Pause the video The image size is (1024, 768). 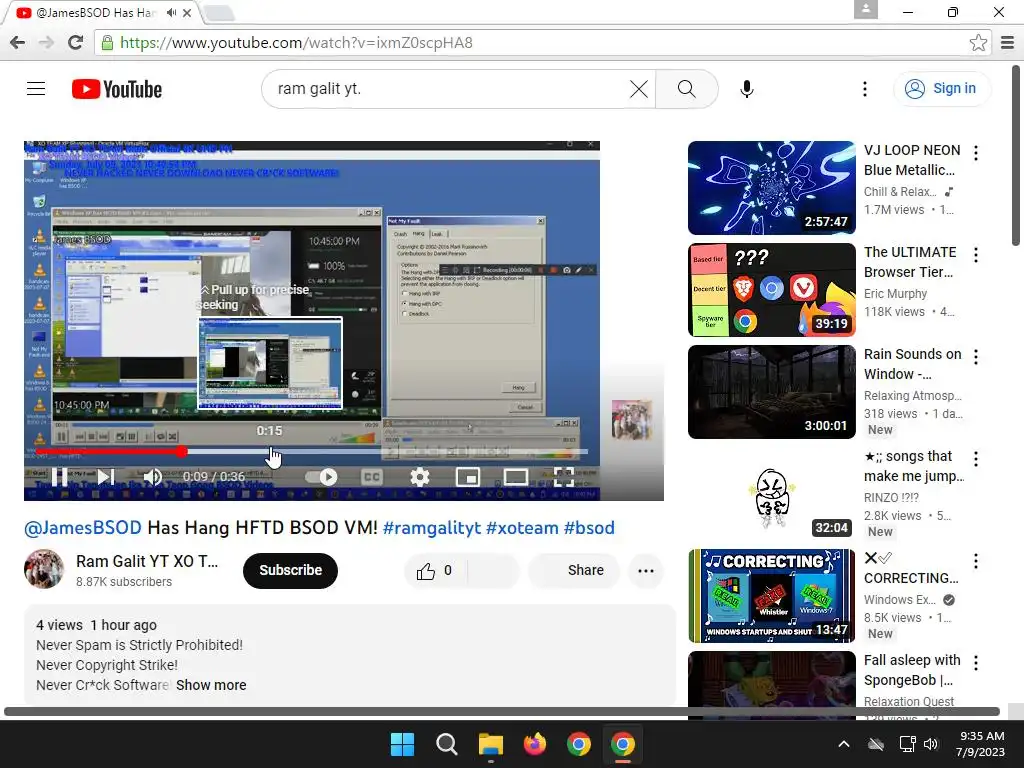[59, 477]
